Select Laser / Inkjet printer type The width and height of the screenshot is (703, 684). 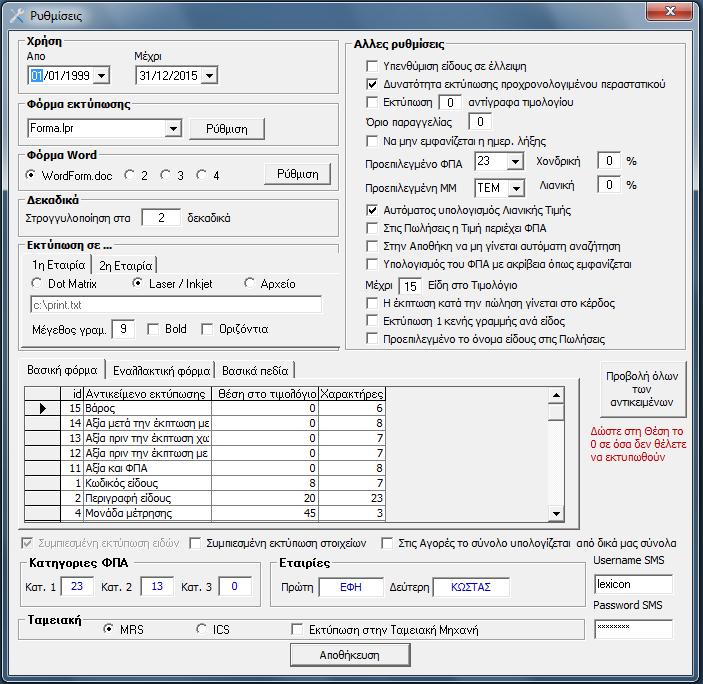[138, 283]
